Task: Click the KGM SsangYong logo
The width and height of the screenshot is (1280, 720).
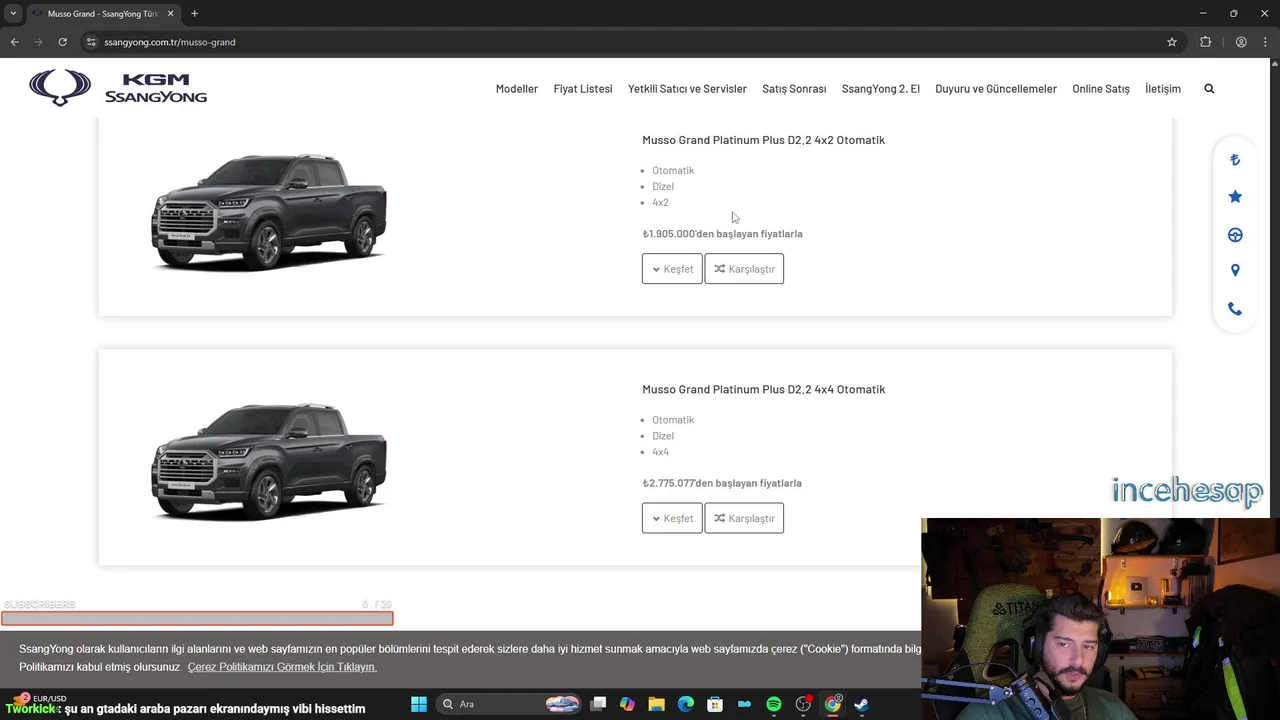Action: [x=118, y=88]
